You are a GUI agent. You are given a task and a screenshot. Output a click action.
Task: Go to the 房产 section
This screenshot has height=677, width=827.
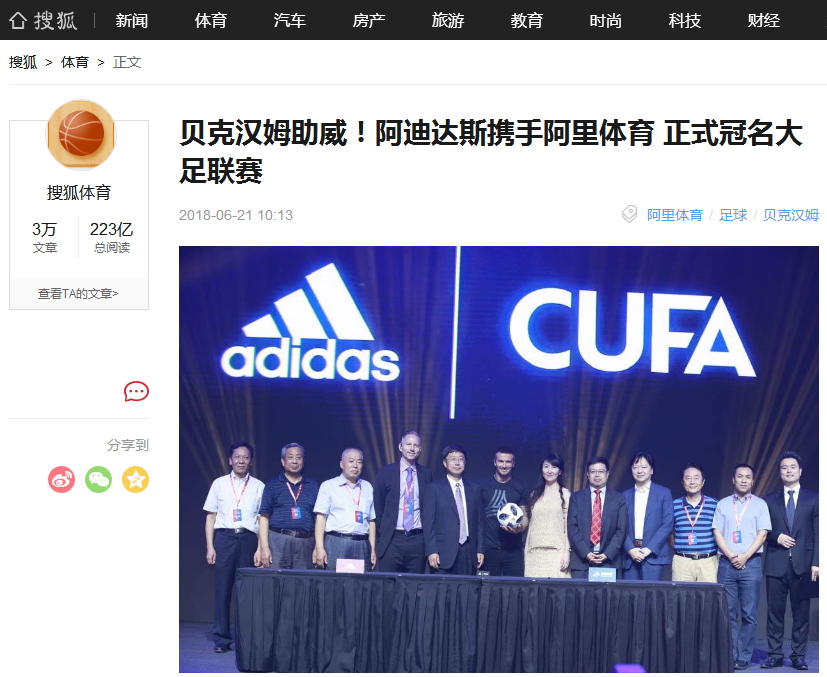click(x=369, y=21)
